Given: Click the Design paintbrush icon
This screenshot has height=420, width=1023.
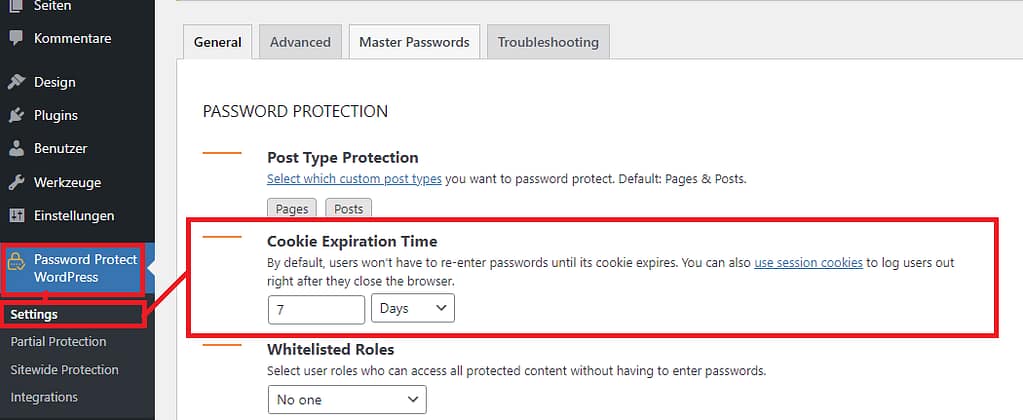Looking at the screenshot, I should 16,82.
